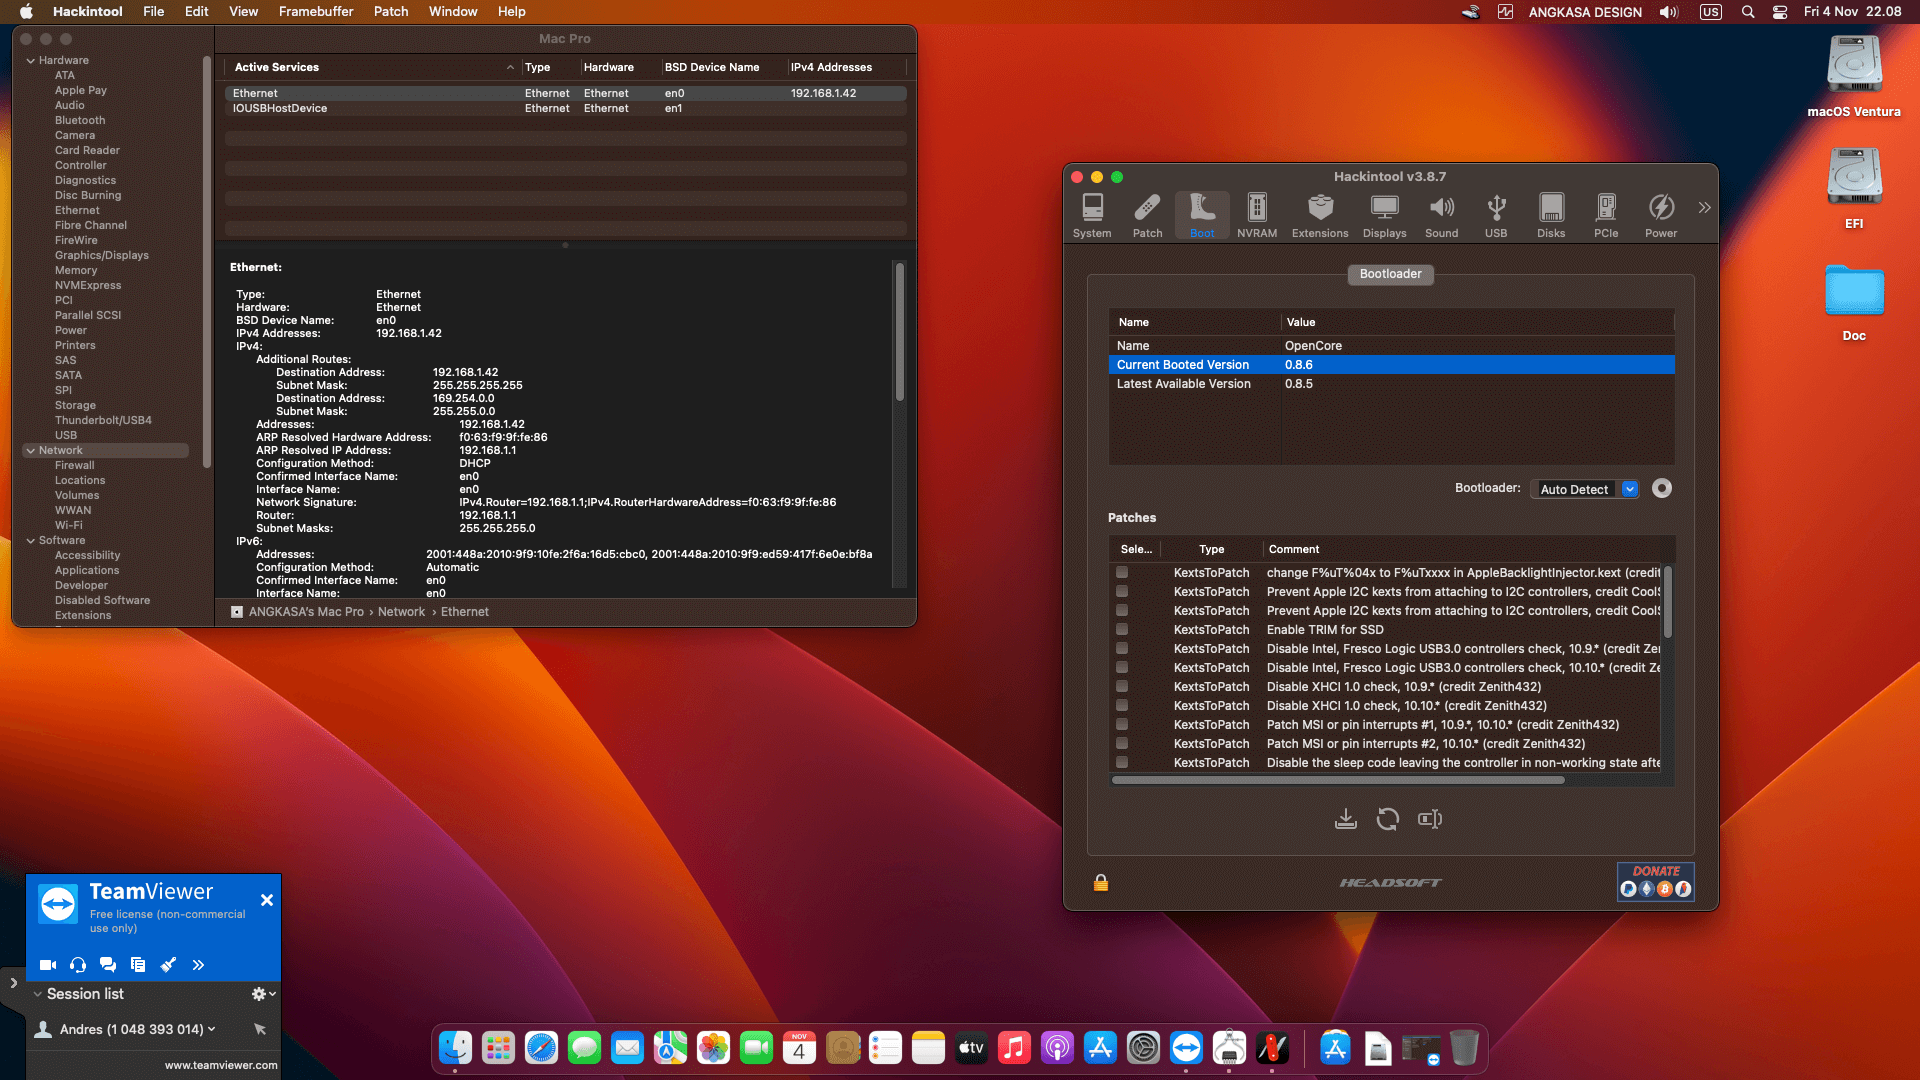
Task: Open the File menu
Action: pos(154,11)
